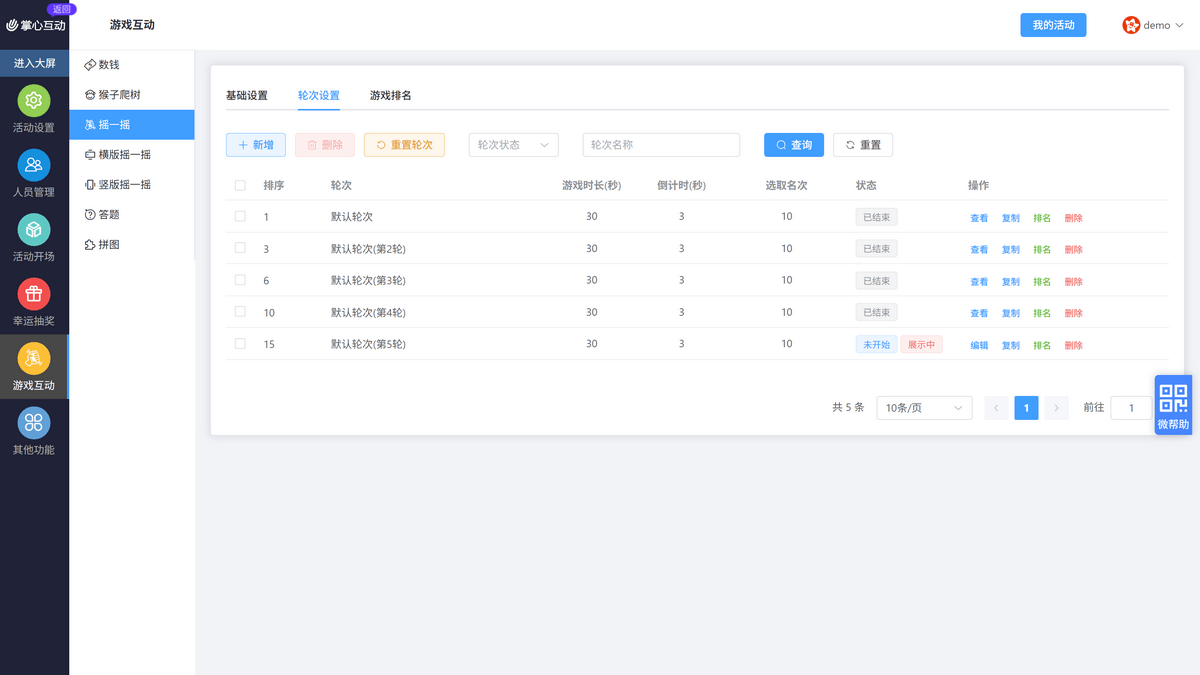Click the 返回 badge
Viewport: 1200px width, 675px height.
[x=62, y=9]
